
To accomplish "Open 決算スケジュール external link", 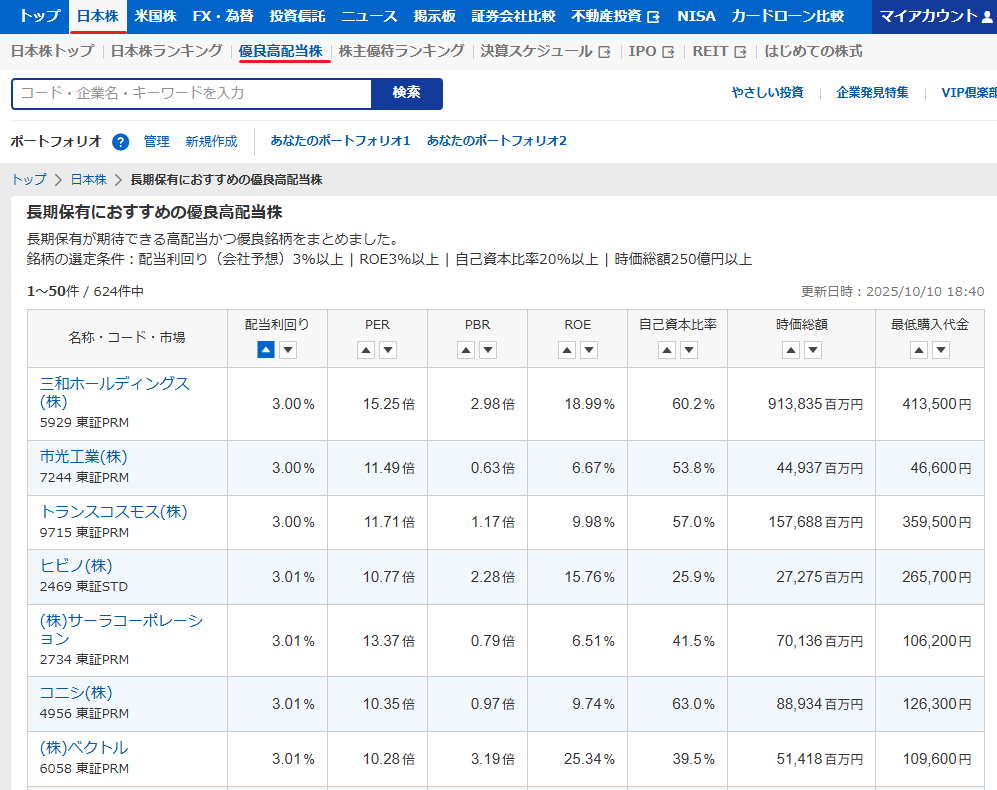I will coord(545,51).
